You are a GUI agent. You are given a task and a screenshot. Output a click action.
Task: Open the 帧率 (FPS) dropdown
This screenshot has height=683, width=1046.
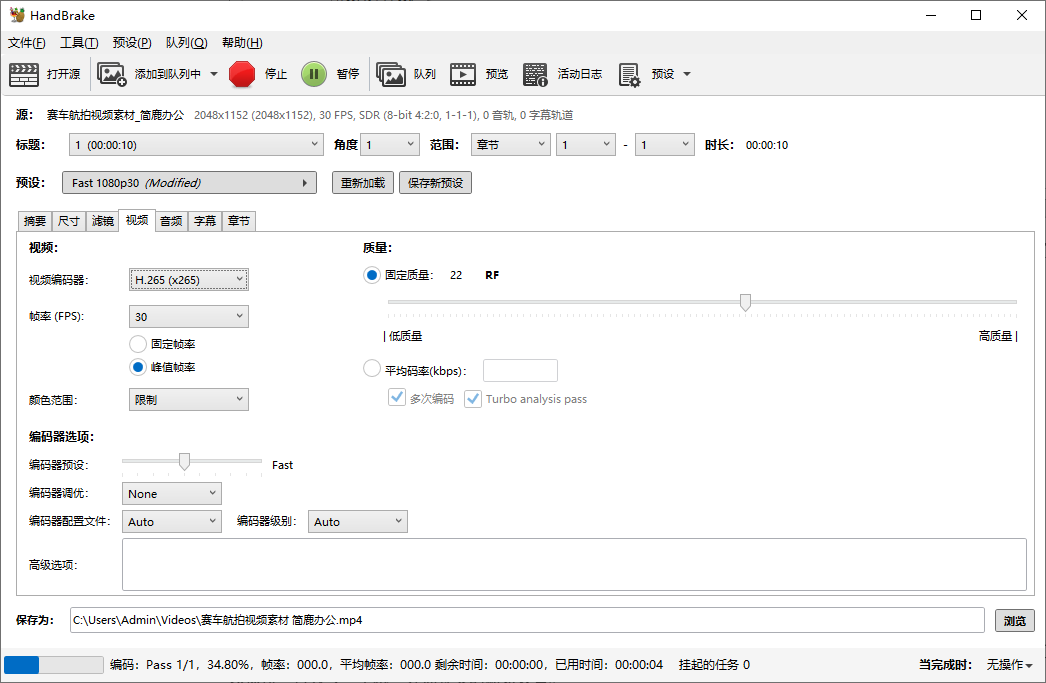coord(188,315)
